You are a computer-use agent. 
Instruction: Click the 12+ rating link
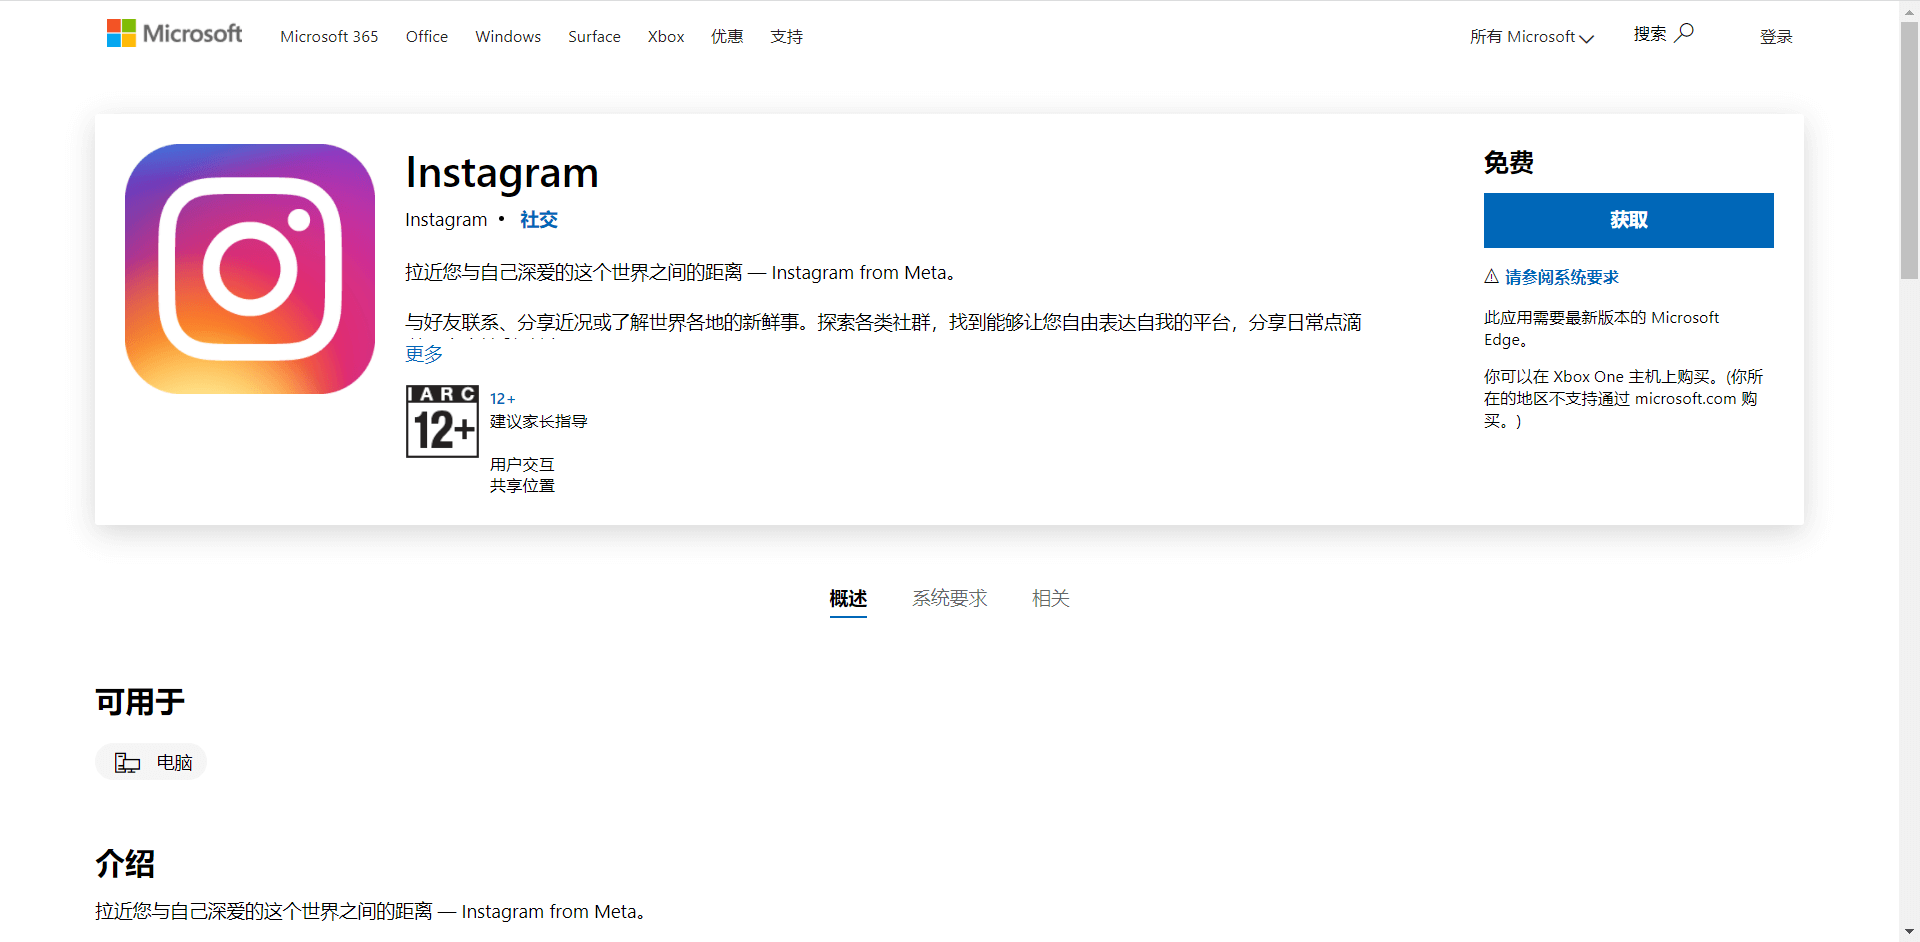(502, 399)
